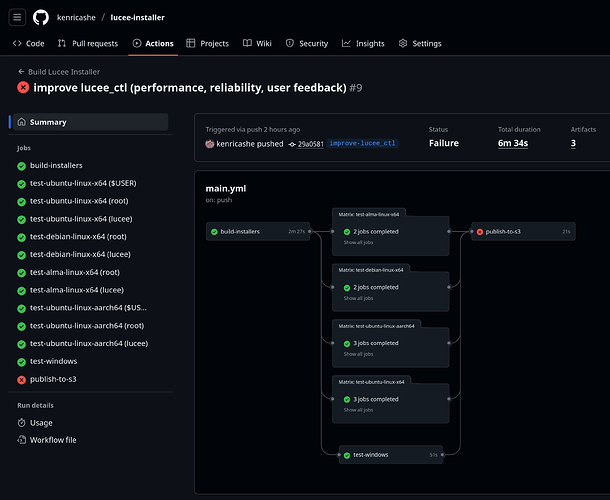Open the kenricashe owner link
The height and width of the screenshot is (500, 610).
click(76, 18)
